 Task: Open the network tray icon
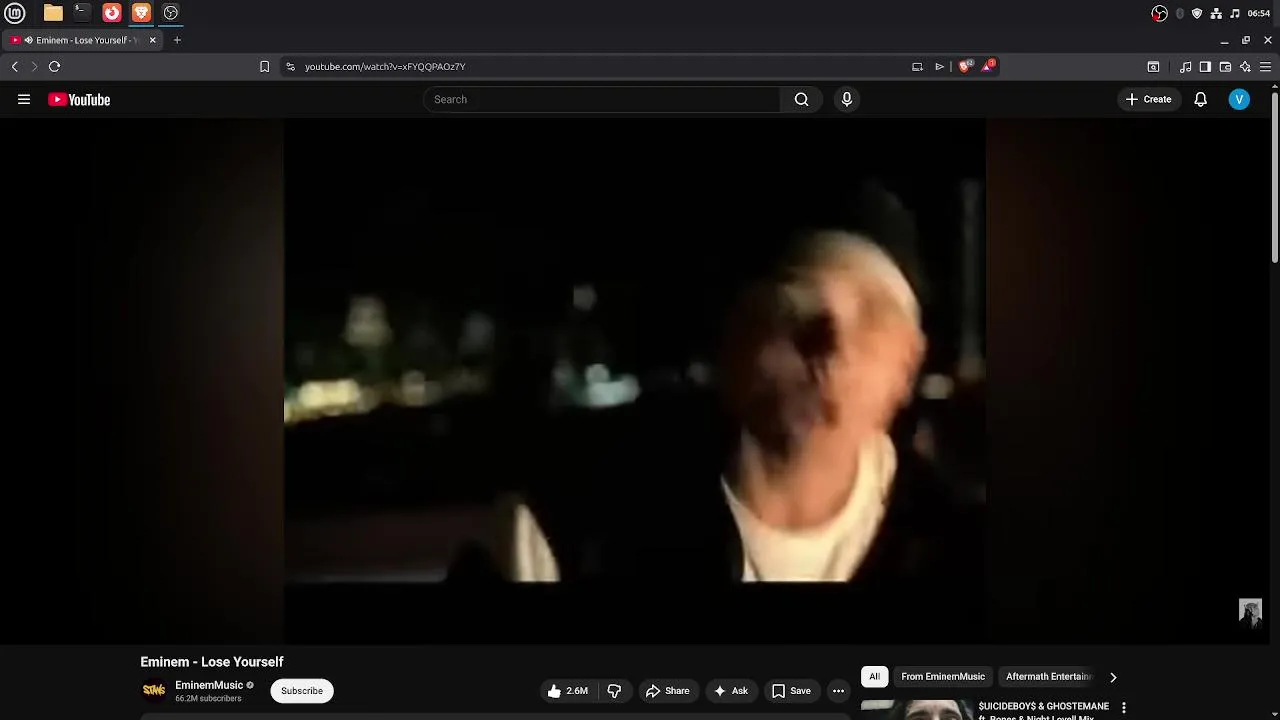tap(1216, 13)
